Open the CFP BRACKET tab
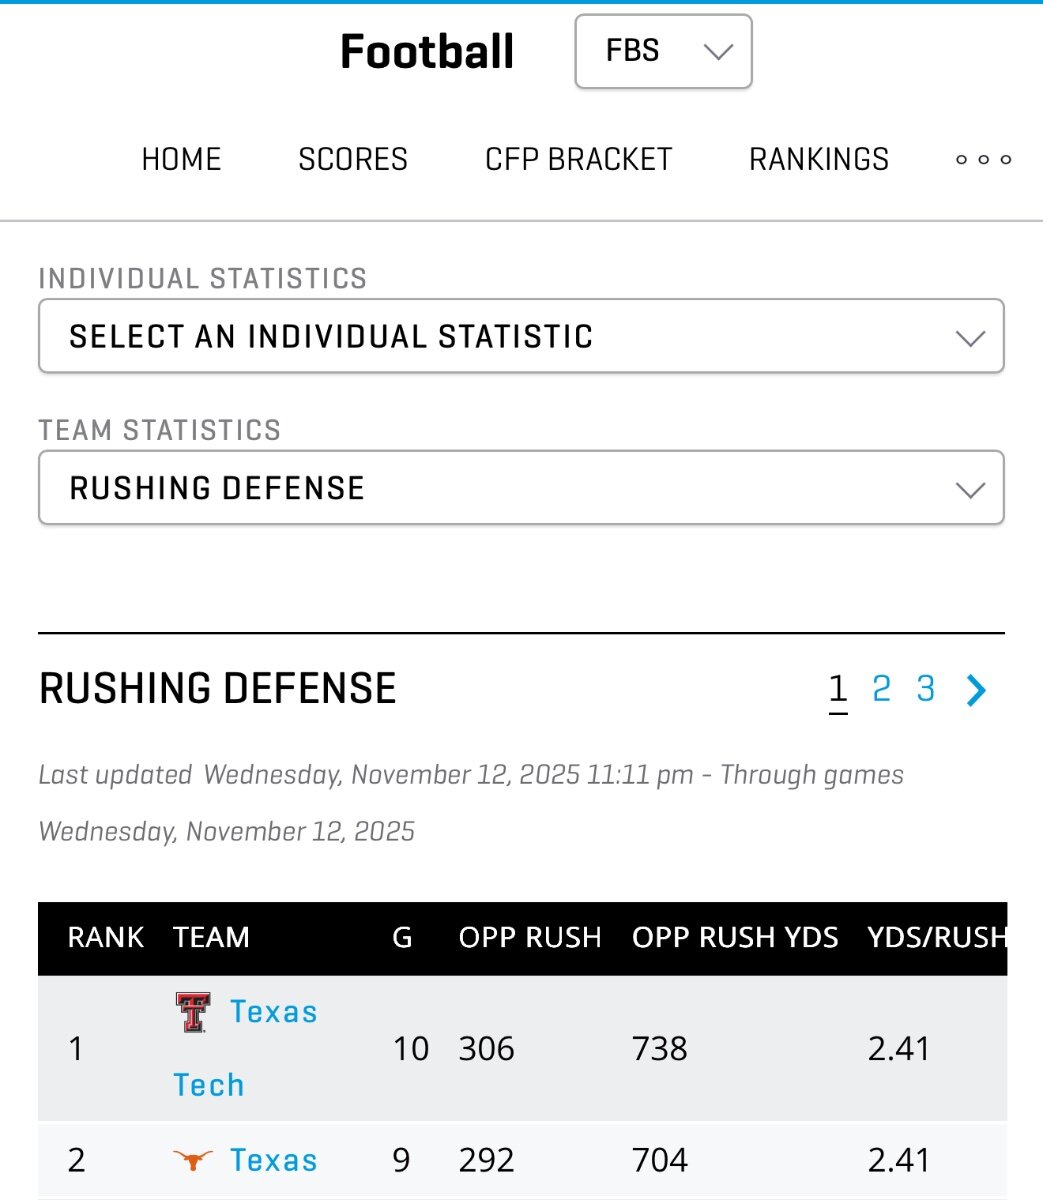 [578, 159]
